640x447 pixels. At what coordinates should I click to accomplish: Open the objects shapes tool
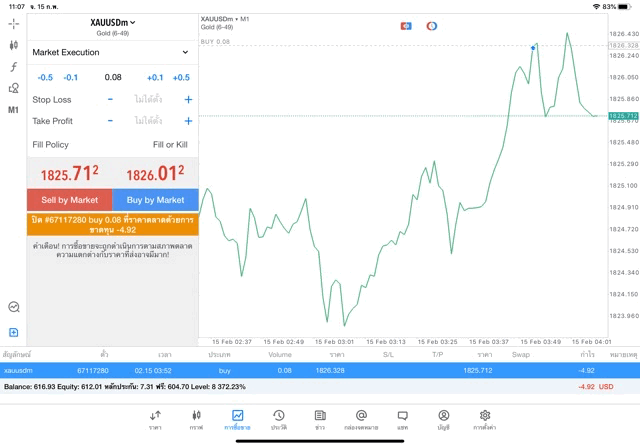click(13, 88)
